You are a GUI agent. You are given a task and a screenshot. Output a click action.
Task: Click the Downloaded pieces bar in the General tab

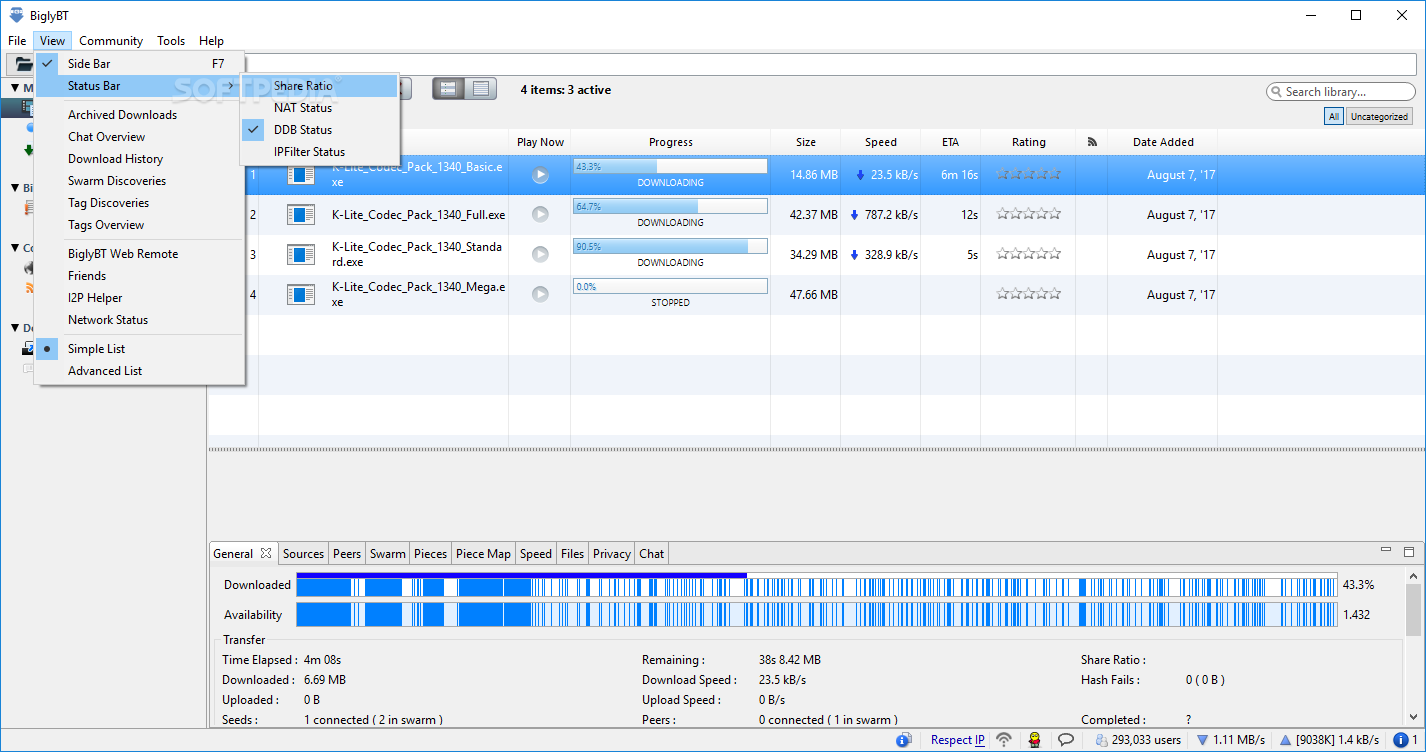point(816,585)
